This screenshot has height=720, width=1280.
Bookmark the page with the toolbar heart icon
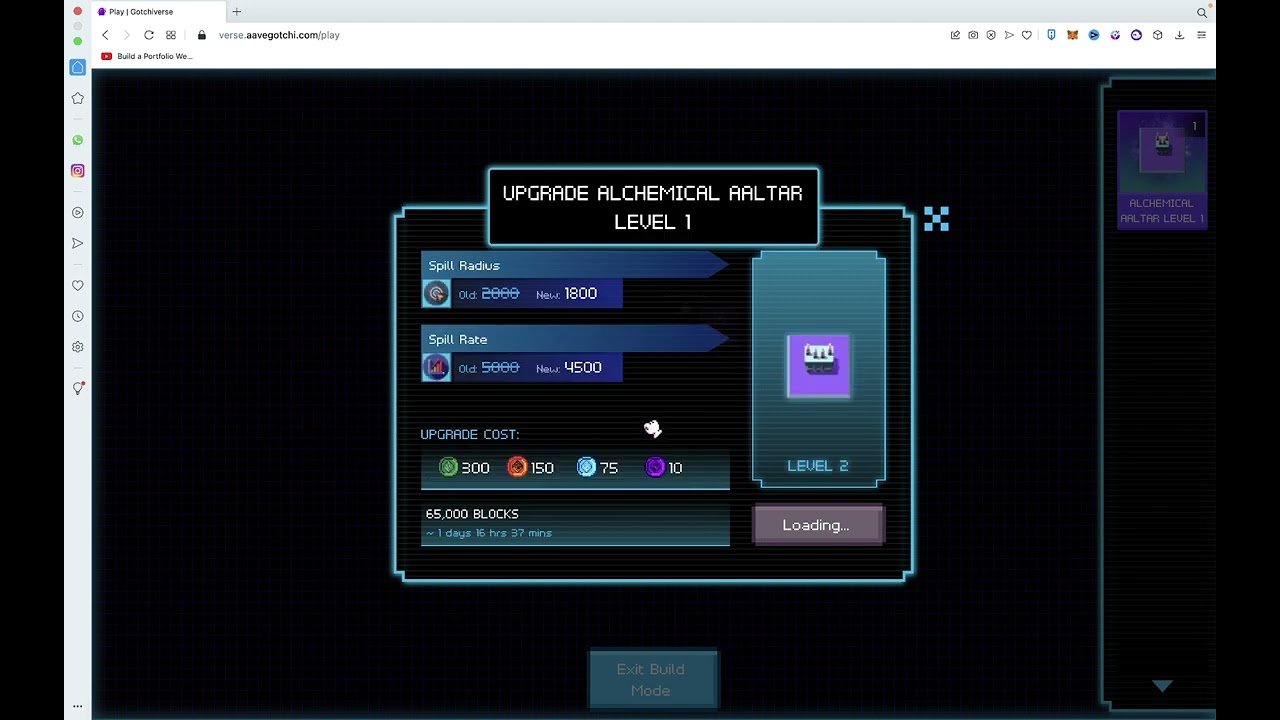tap(1027, 35)
